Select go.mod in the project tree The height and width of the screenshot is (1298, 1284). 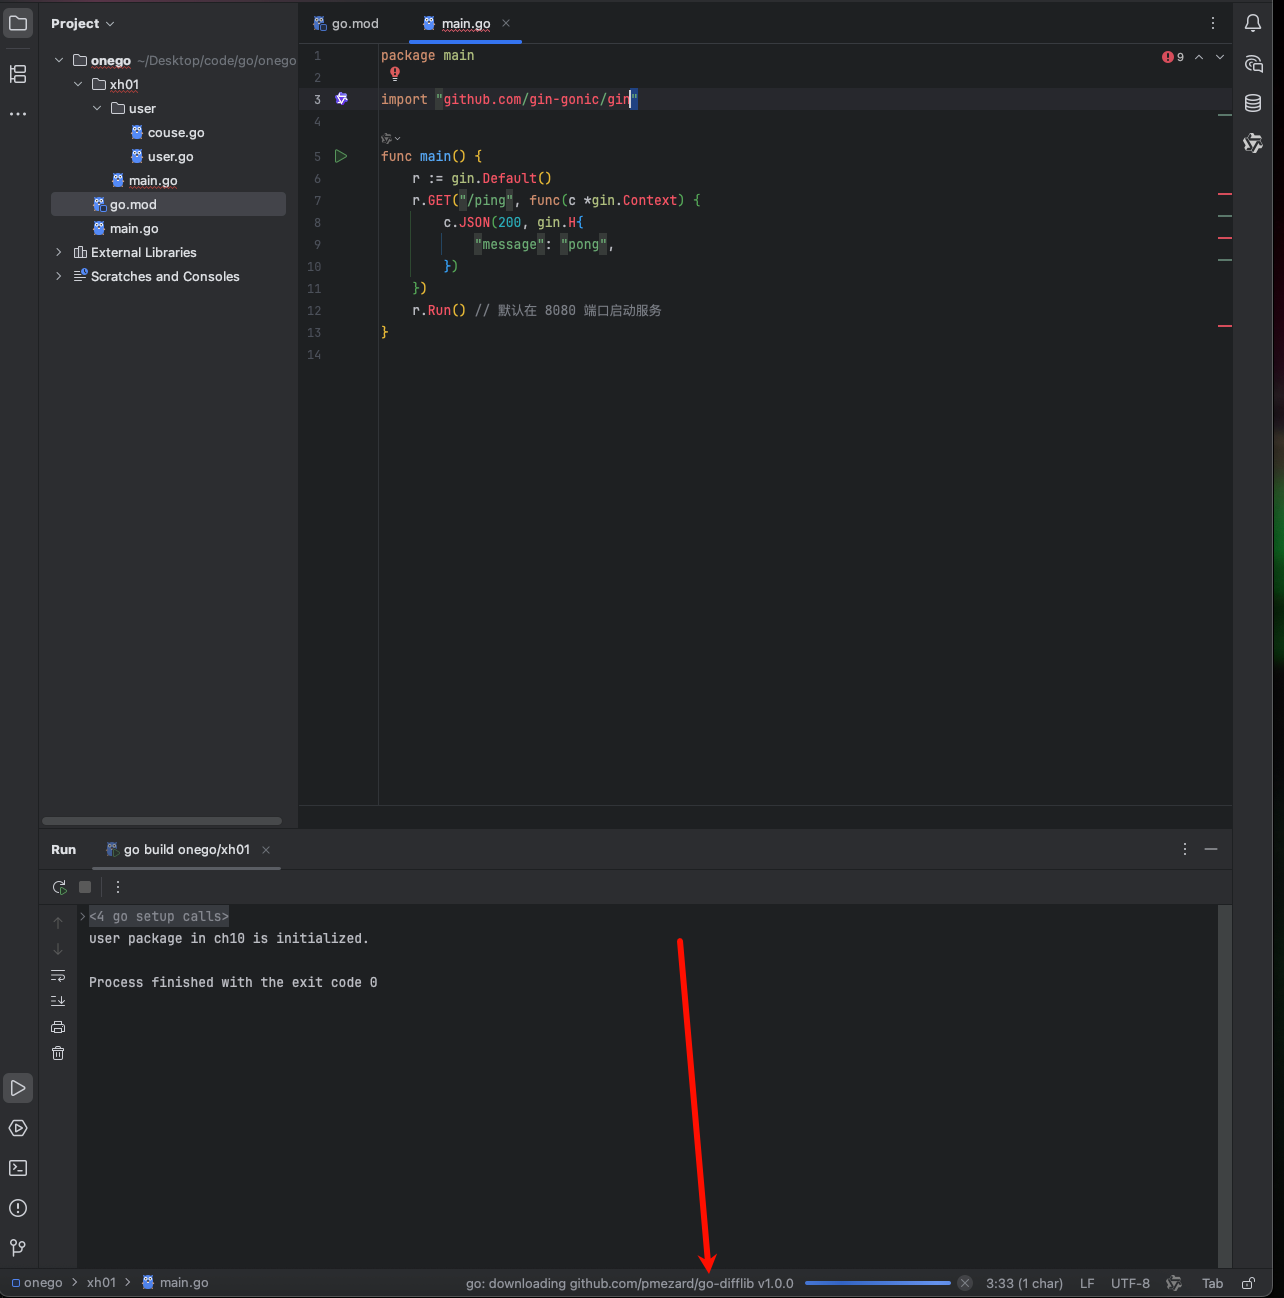(168, 204)
